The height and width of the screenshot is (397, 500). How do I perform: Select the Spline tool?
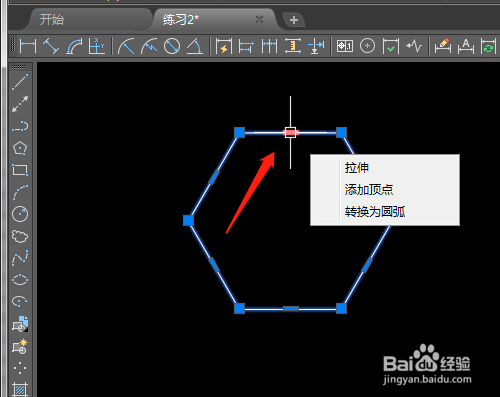click(20, 258)
